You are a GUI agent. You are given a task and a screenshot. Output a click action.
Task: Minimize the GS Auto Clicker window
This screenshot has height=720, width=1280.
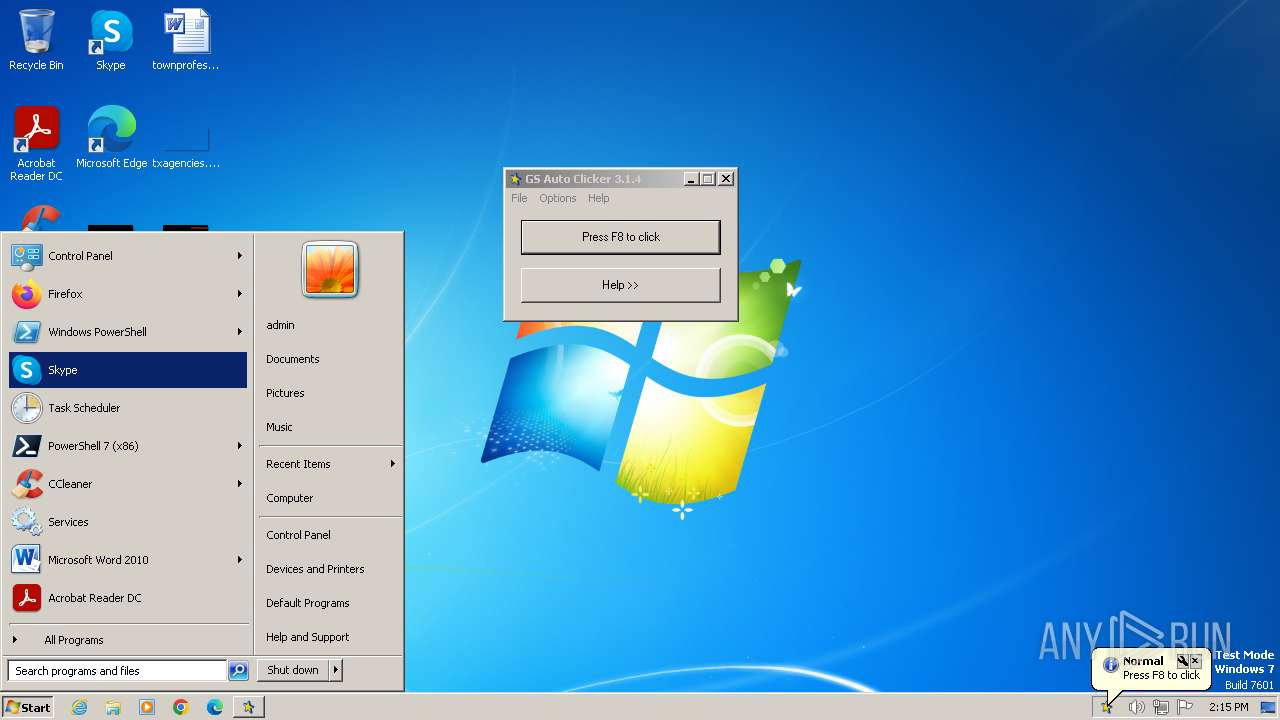point(690,179)
